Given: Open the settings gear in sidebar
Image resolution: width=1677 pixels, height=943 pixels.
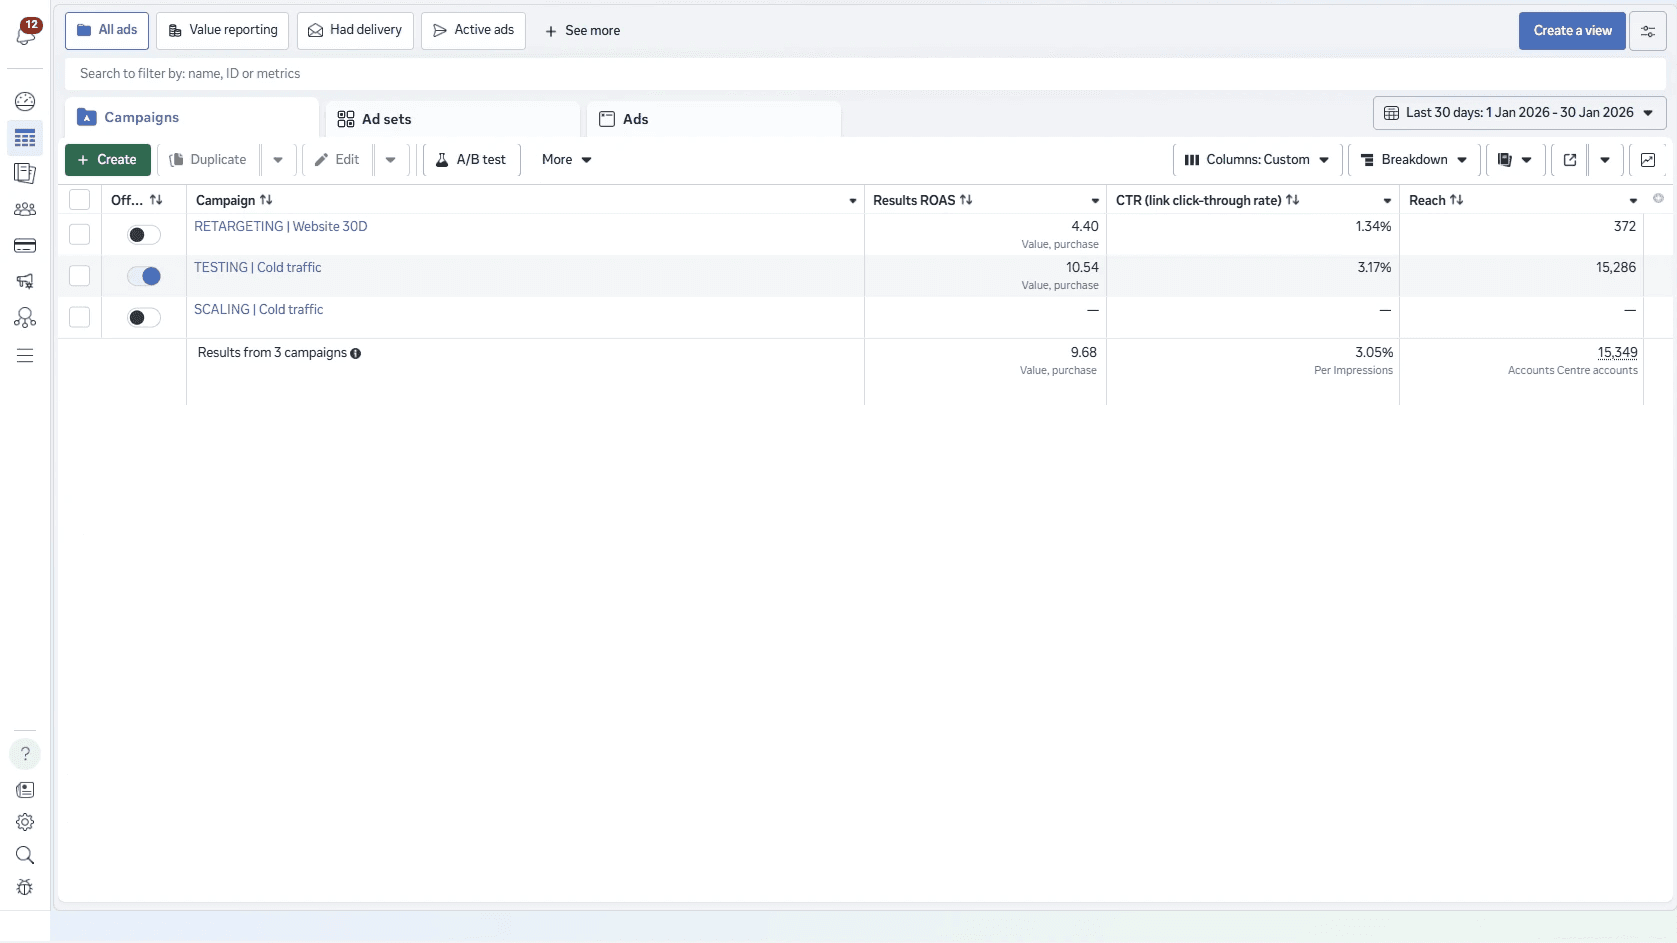Looking at the screenshot, I should point(25,822).
